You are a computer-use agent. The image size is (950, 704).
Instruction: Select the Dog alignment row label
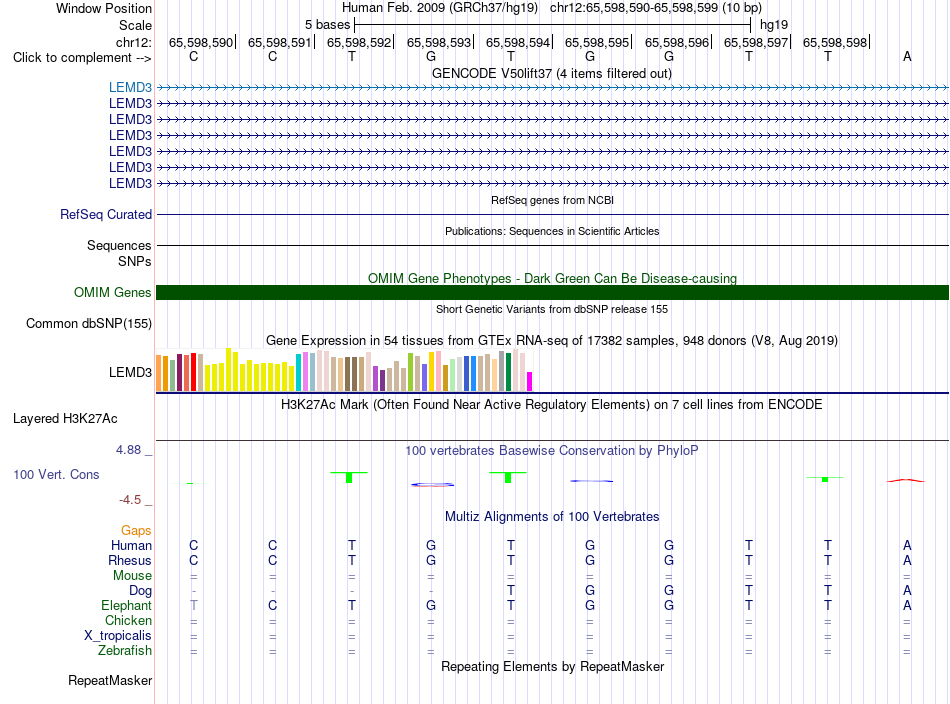(x=140, y=591)
